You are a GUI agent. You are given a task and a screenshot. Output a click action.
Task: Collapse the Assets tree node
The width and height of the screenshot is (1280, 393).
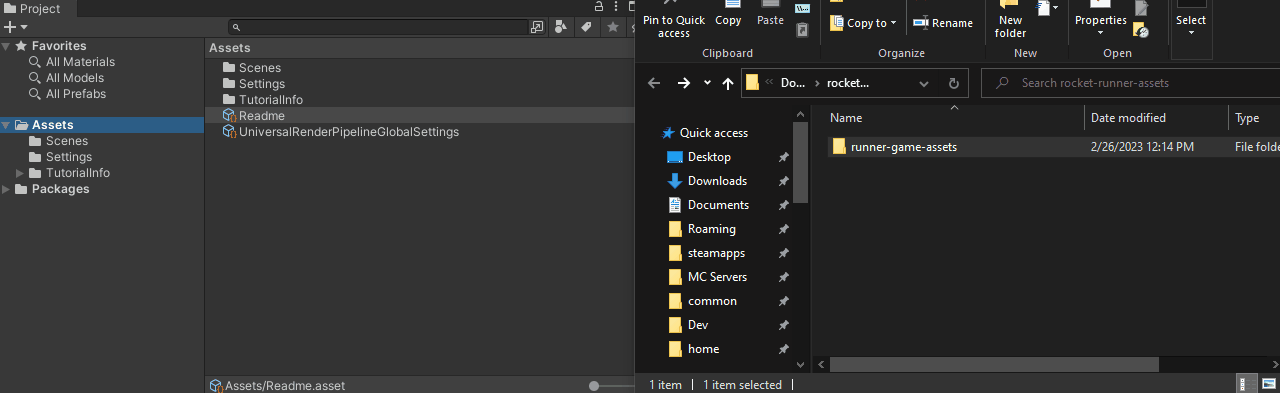click(x=6, y=125)
